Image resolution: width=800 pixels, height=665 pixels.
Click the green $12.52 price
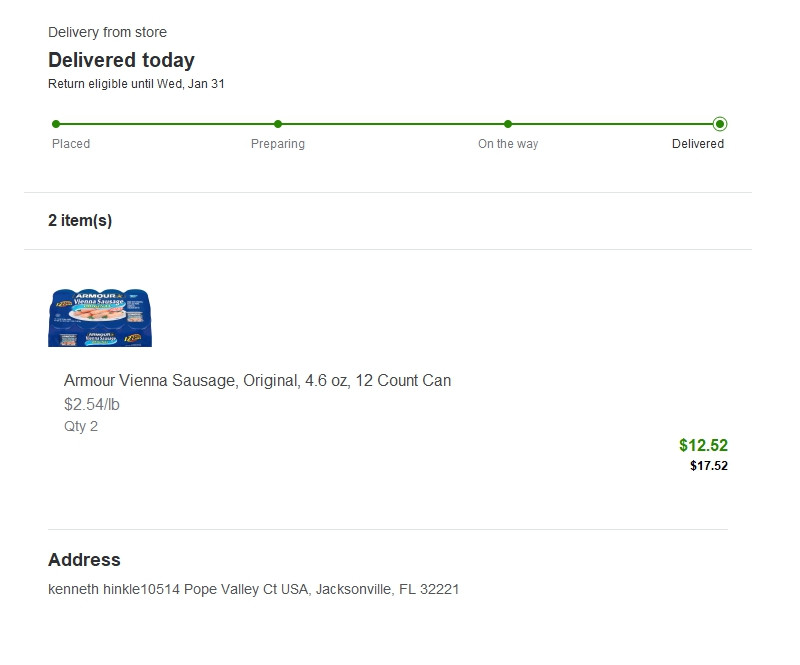(x=703, y=445)
